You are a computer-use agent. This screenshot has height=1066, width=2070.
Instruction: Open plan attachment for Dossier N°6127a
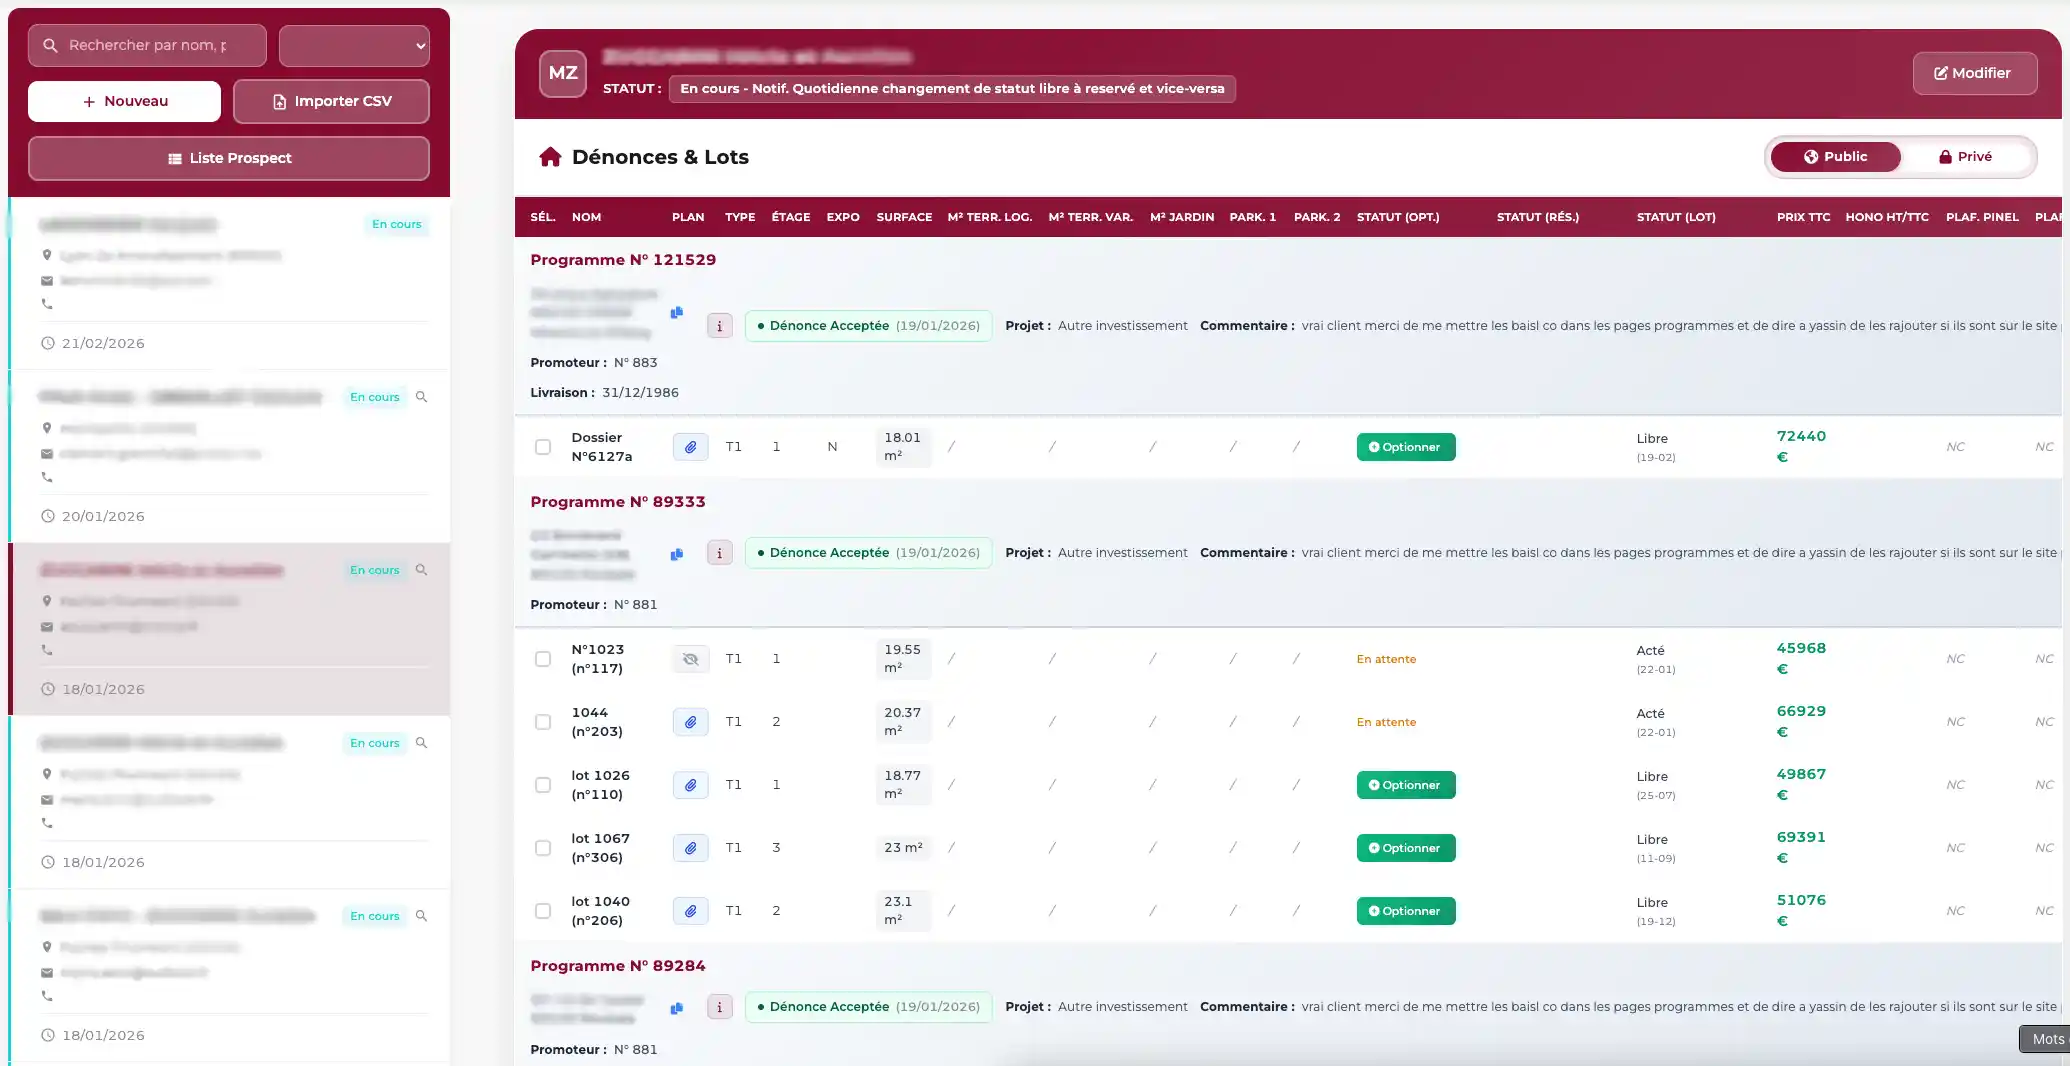[x=690, y=447]
